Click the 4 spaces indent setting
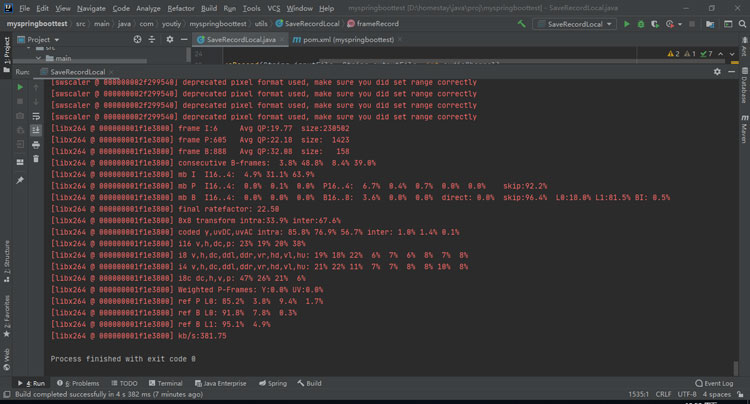Image resolution: width=750 pixels, height=404 pixels. [x=717, y=394]
